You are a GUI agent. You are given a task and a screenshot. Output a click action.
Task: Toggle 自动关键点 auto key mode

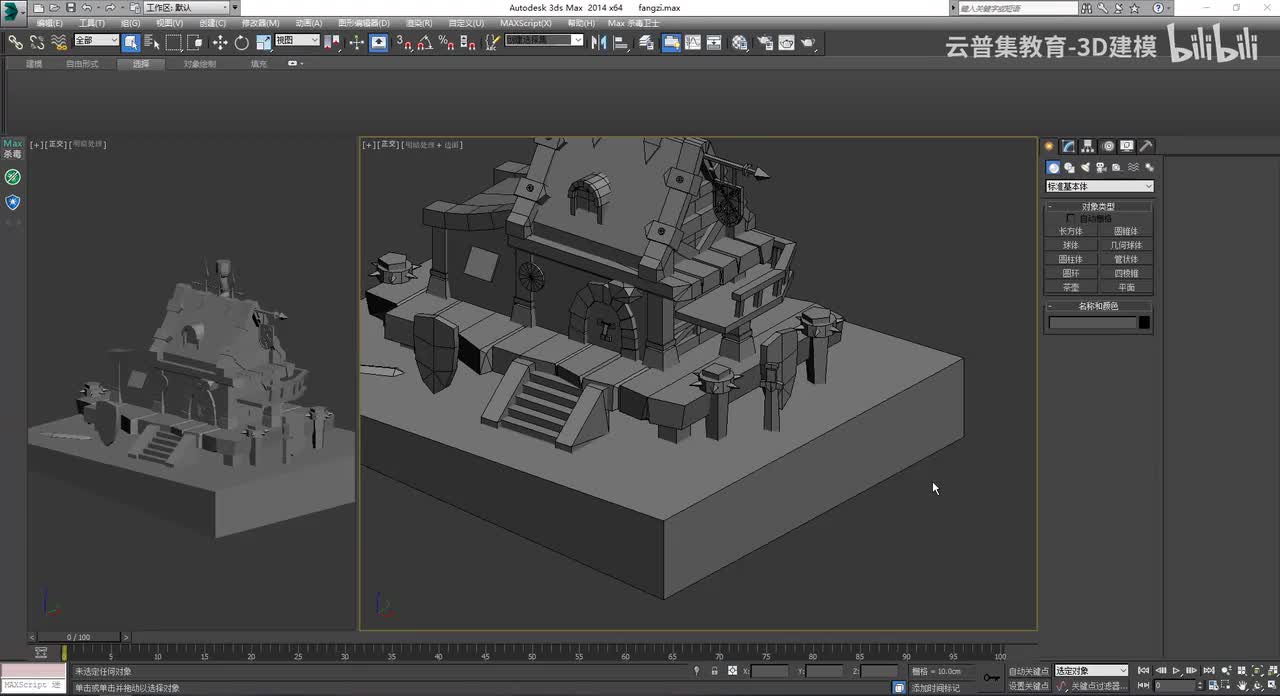click(1029, 671)
